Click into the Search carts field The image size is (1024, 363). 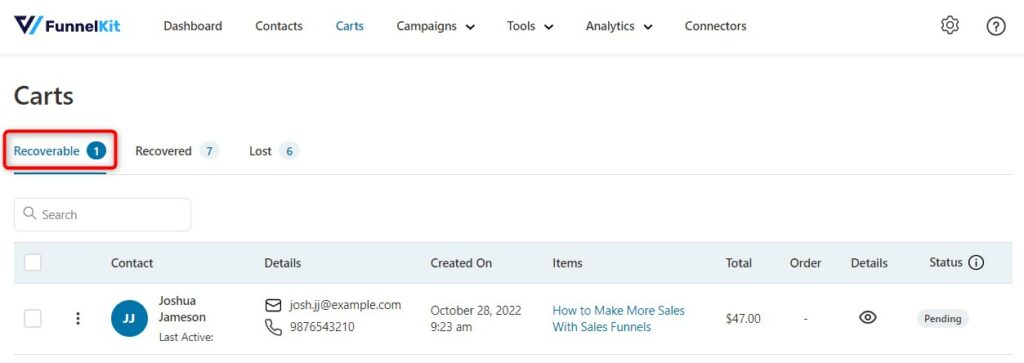click(x=103, y=214)
